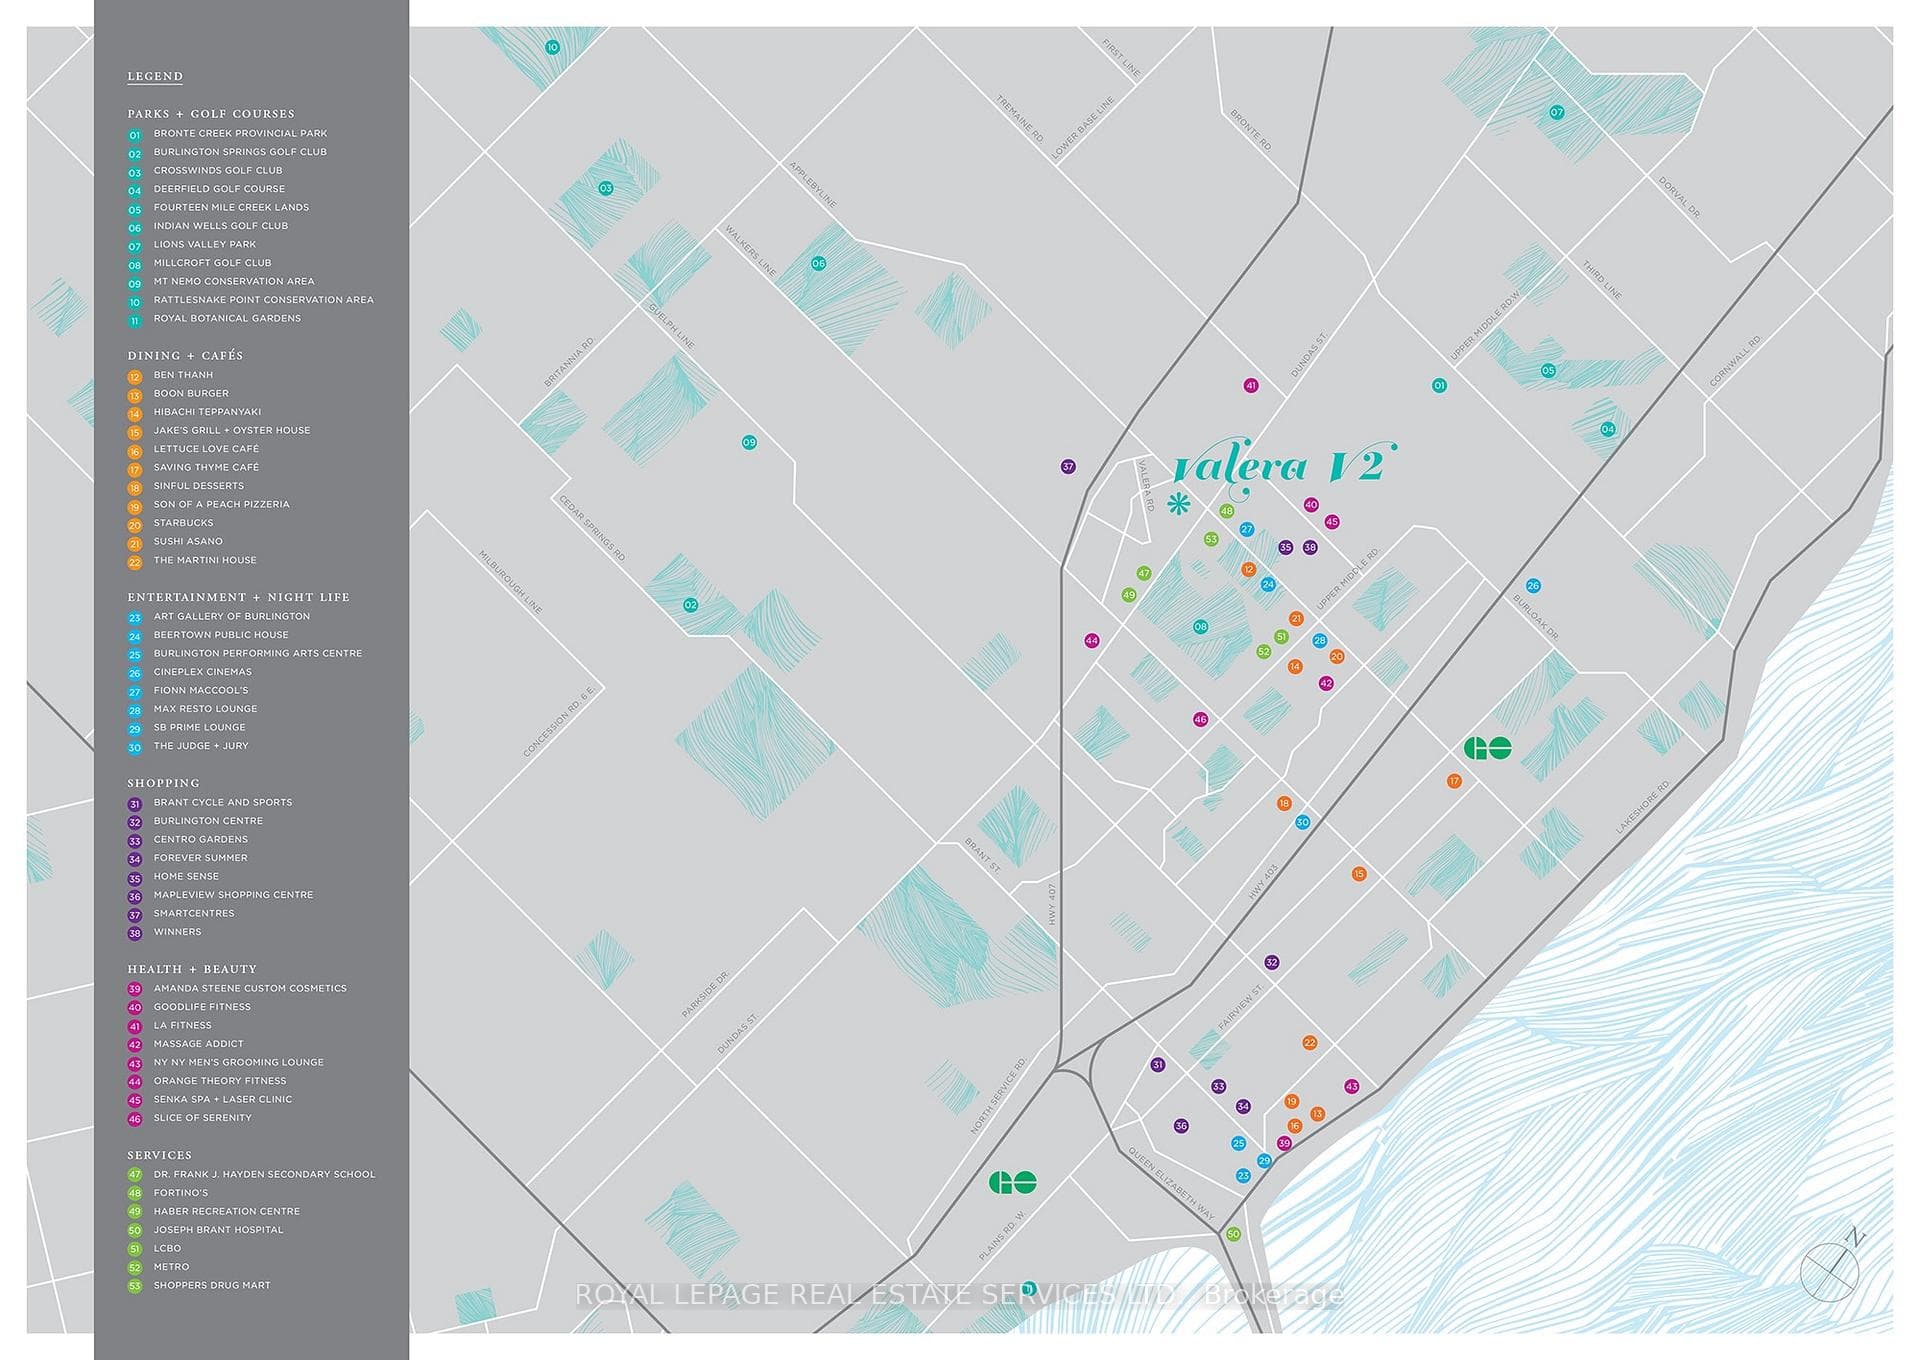Select map marker 37 SmartCentres
The width and height of the screenshot is (1920, 1360).
pyautogui.click(x=1068, y=467)
